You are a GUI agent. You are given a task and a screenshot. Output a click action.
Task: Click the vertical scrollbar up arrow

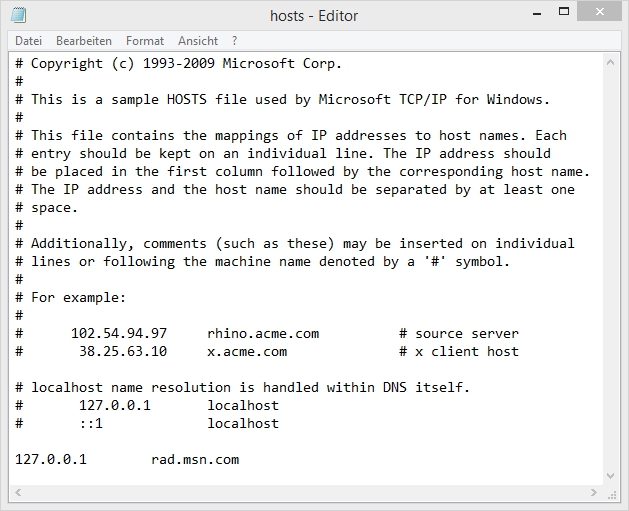point(612,62)
